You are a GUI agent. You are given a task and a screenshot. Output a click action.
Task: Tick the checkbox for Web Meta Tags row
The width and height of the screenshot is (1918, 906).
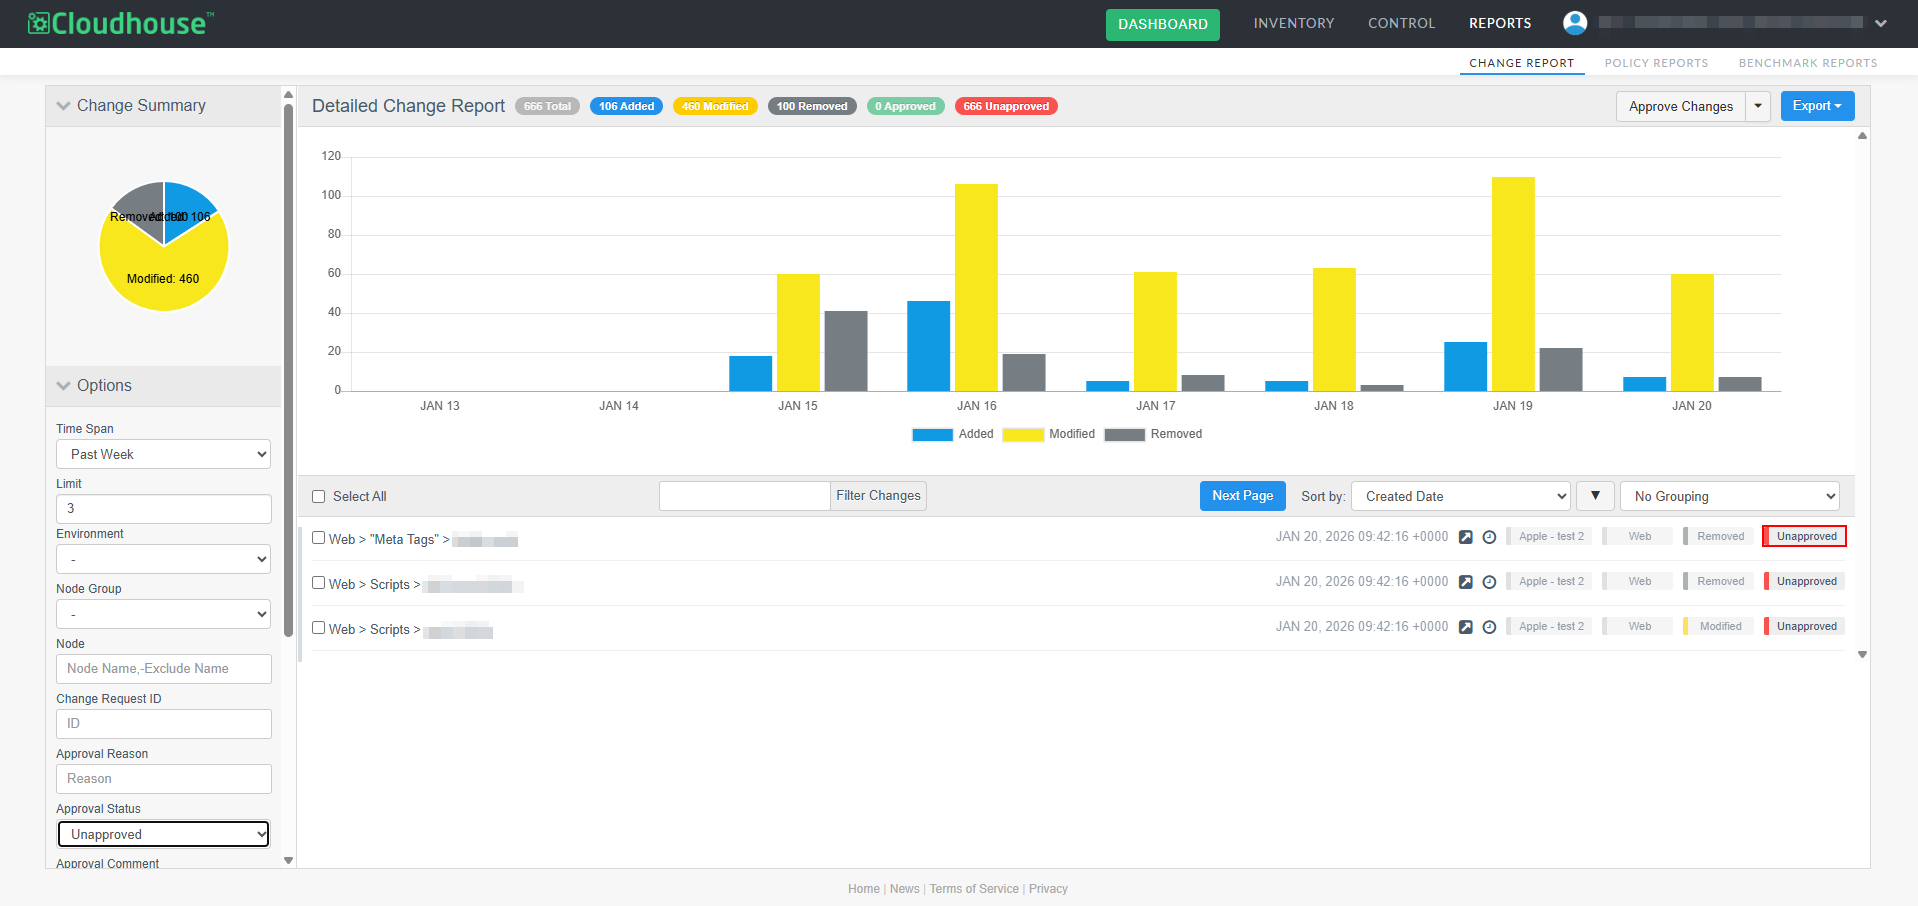(x=319, y=538)
